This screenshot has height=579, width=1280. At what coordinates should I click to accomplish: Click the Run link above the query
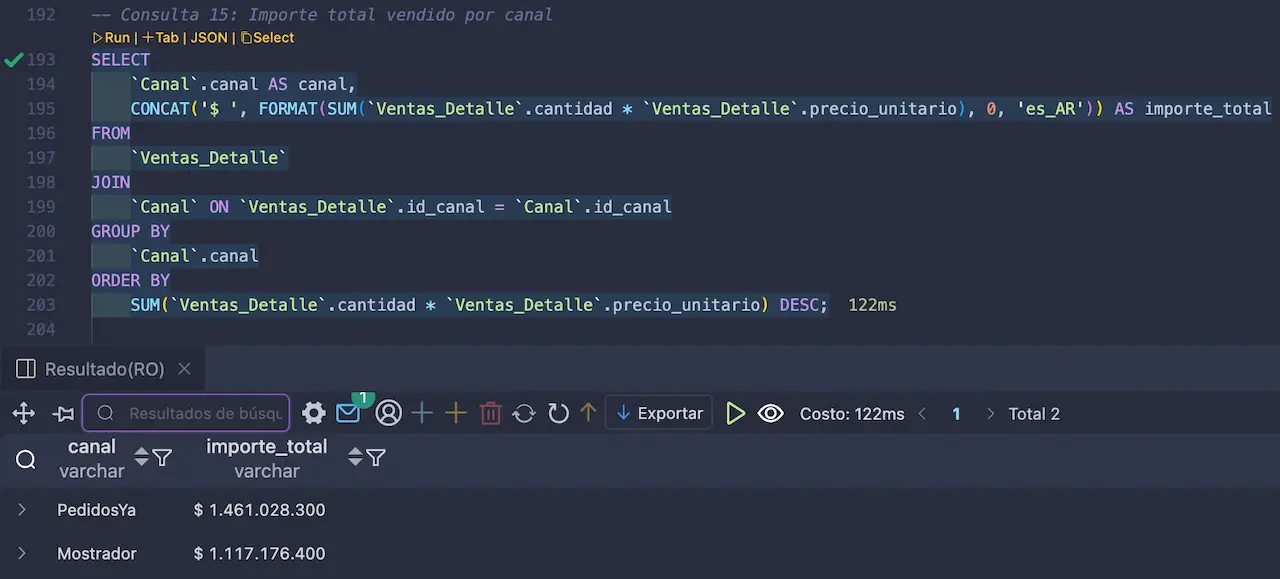[x=116, y=37]
